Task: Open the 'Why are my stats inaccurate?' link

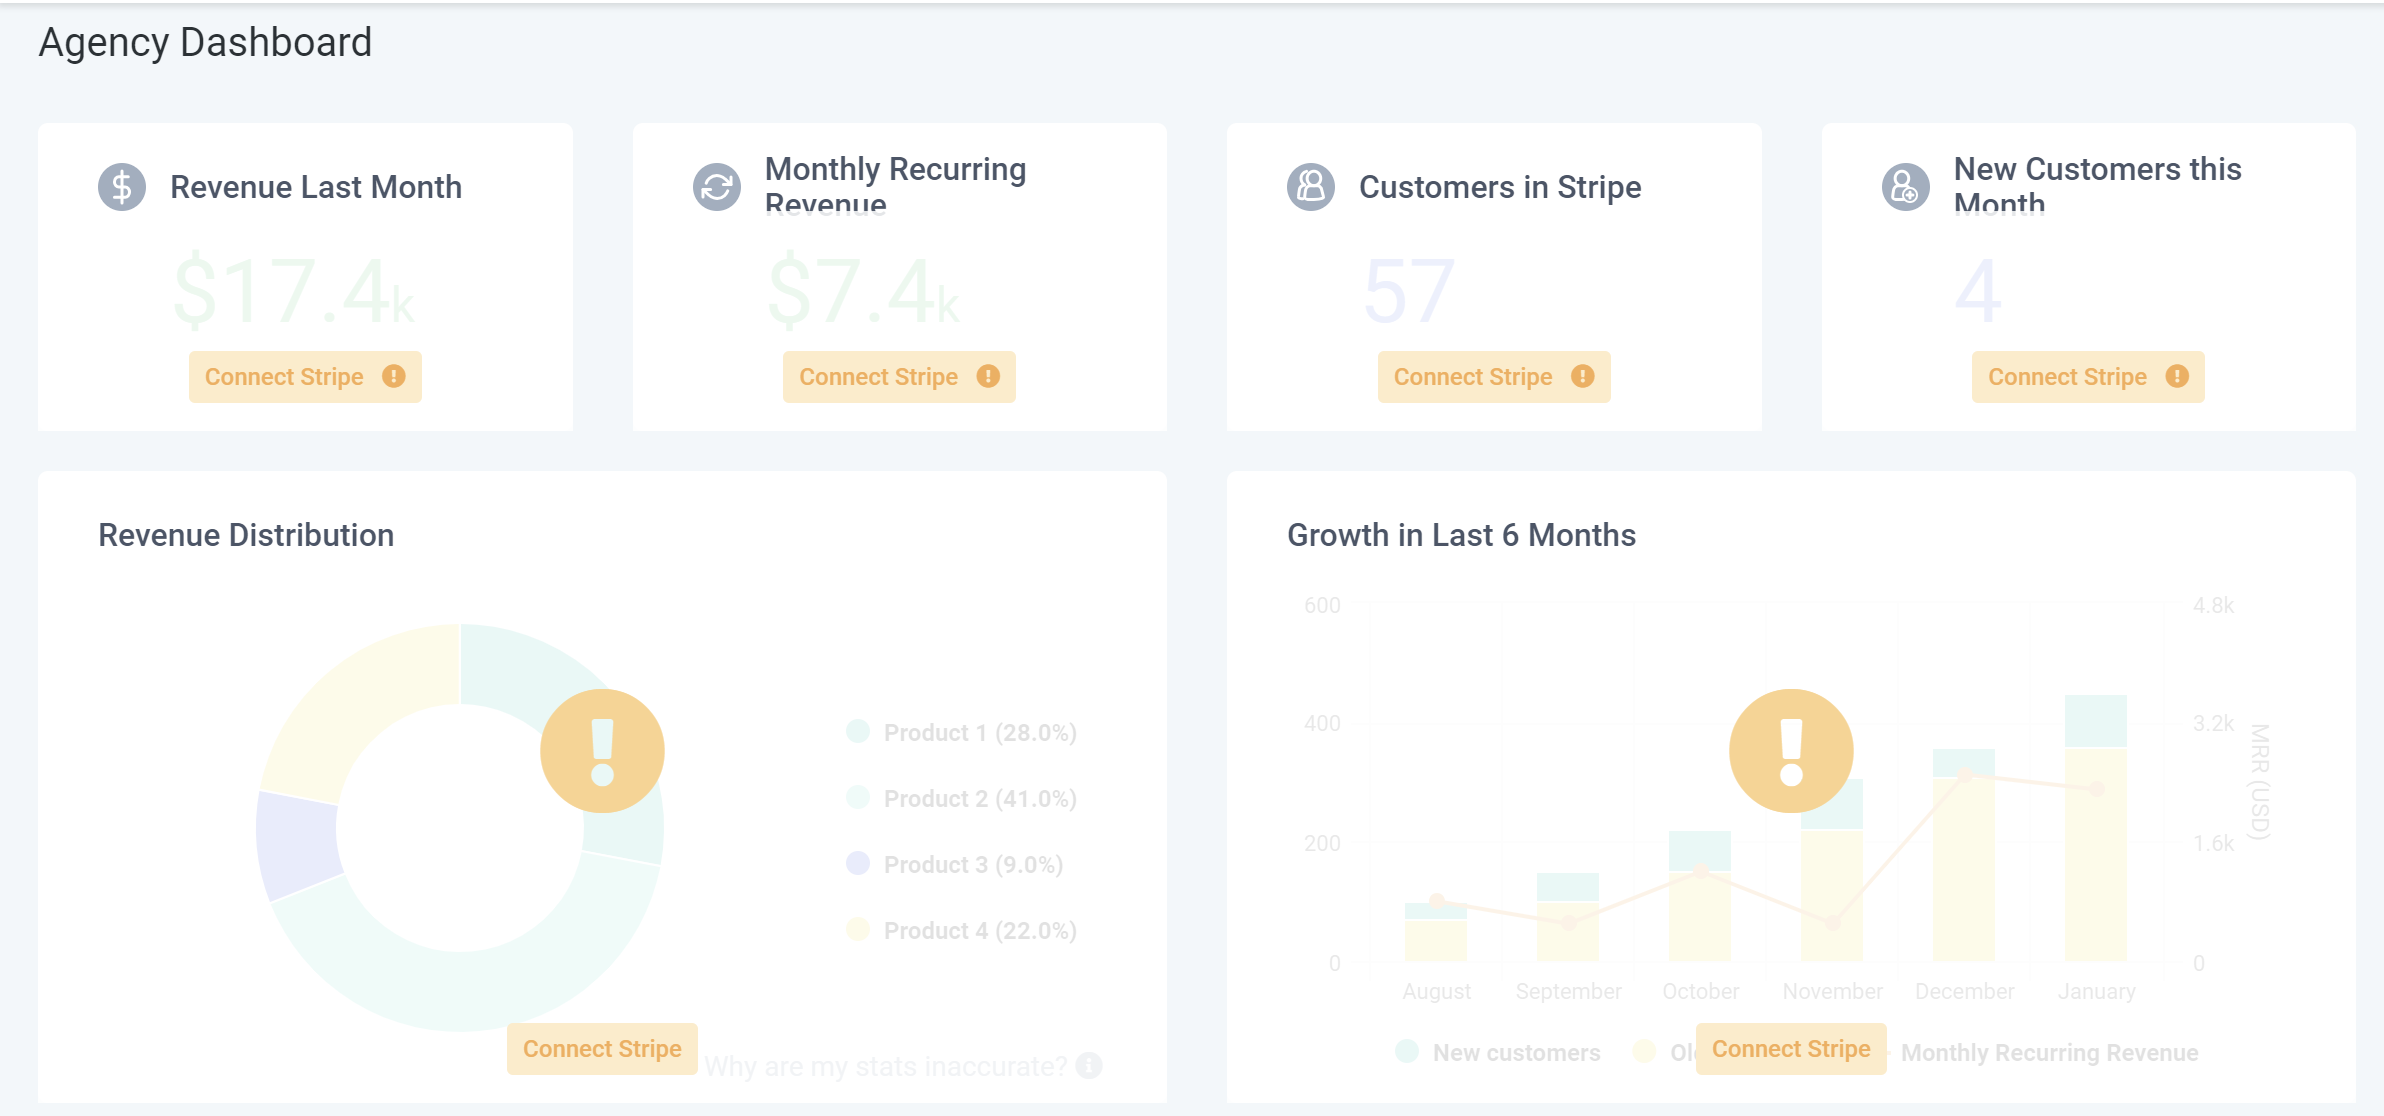Action: pyautogui.click(x=885, y=1066)
